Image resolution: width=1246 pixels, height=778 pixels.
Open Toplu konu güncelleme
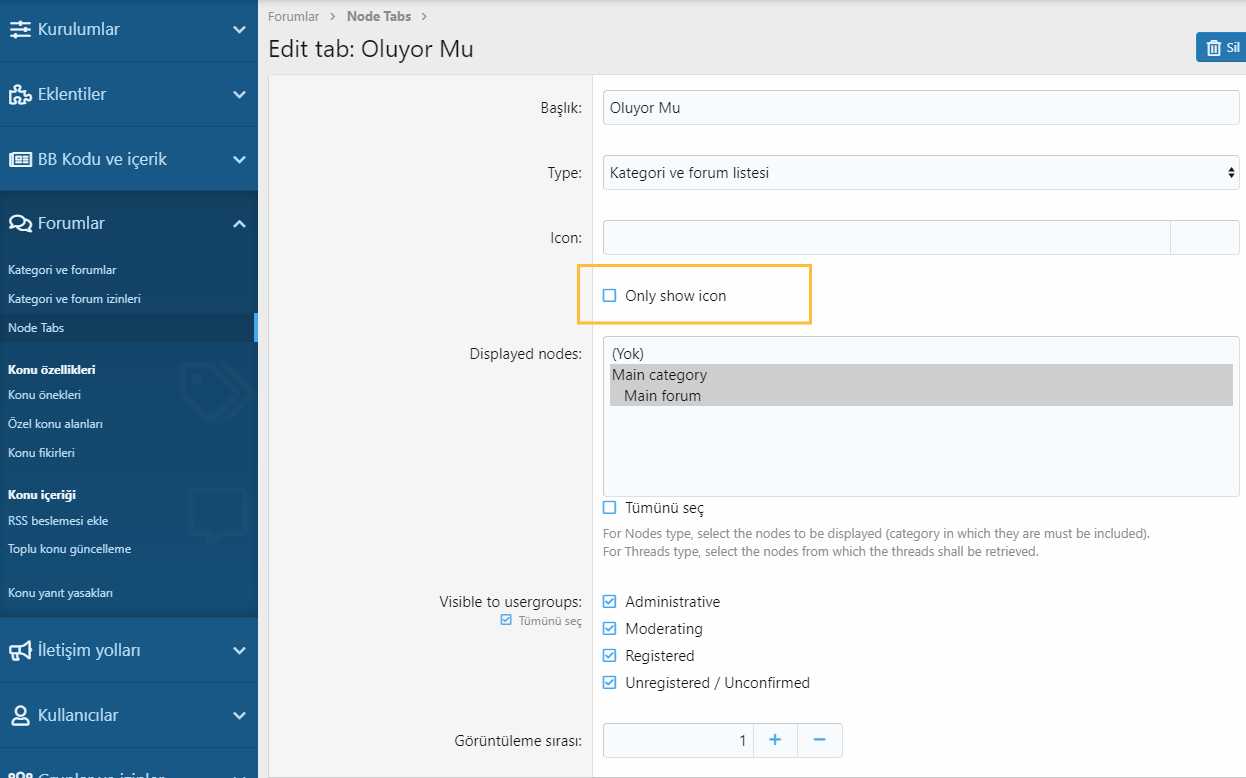coord(69,549)
